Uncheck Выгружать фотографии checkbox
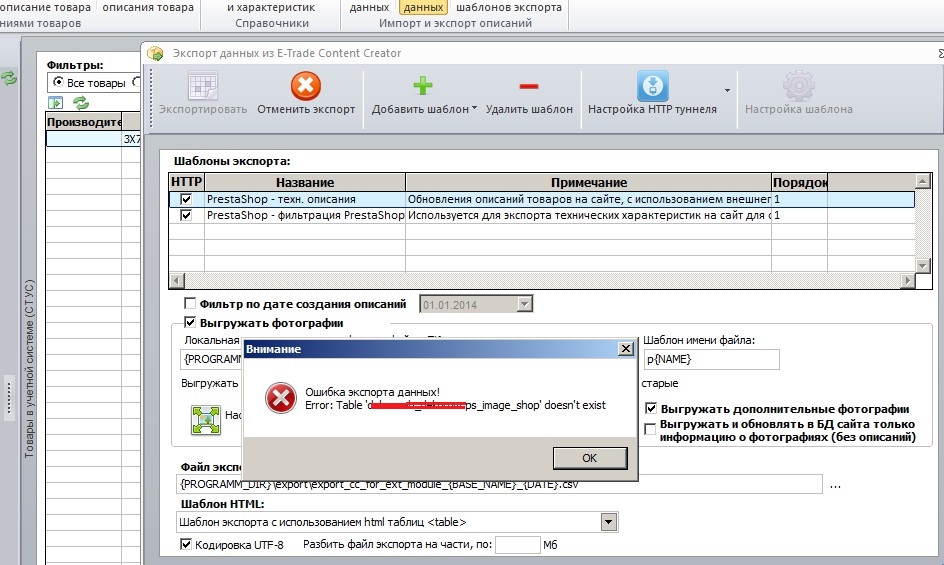This screenshot has width=944, height=565. (x=190, y=322)
